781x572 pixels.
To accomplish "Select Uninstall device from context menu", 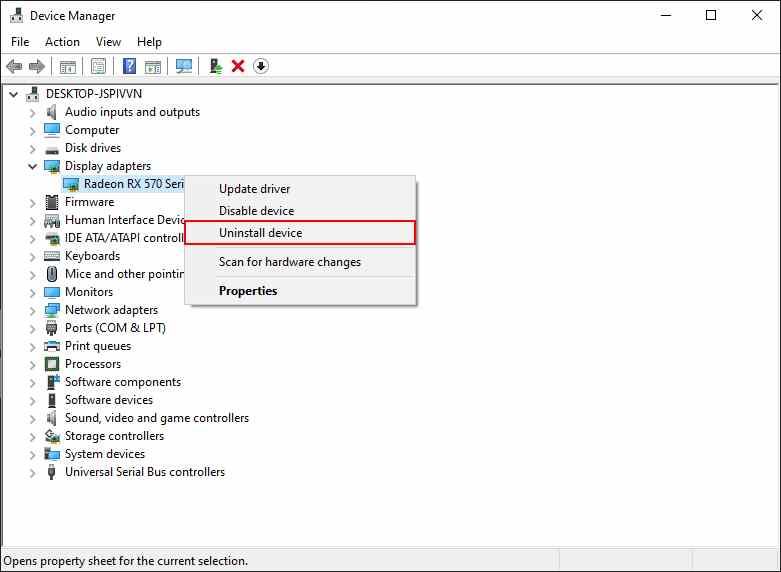I will [x=300, y=233].
